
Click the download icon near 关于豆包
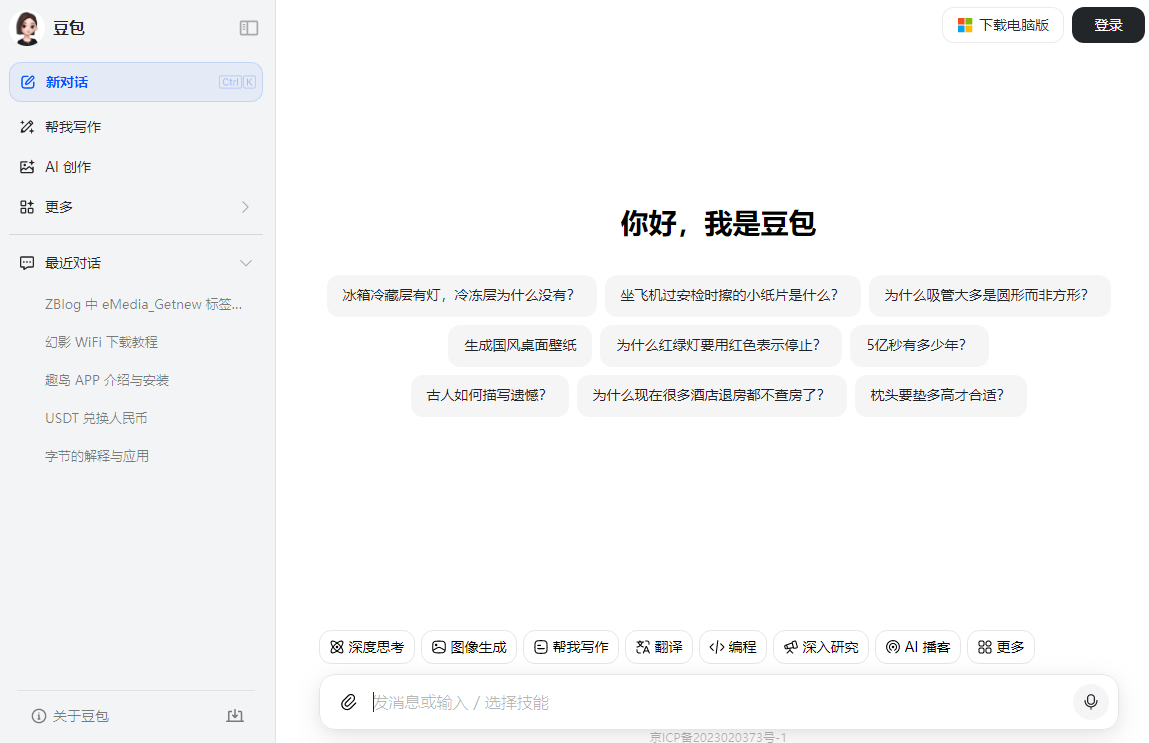(235, 716)
